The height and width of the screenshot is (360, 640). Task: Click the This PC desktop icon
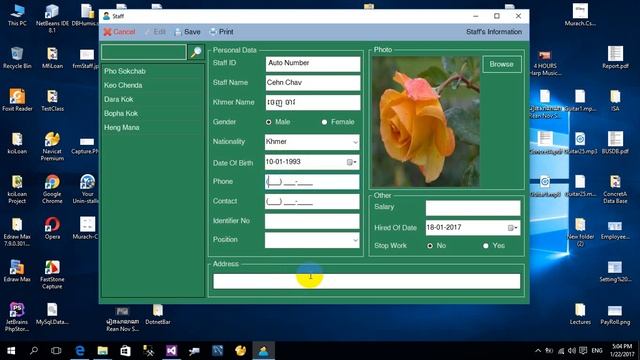tap(17, 15)
